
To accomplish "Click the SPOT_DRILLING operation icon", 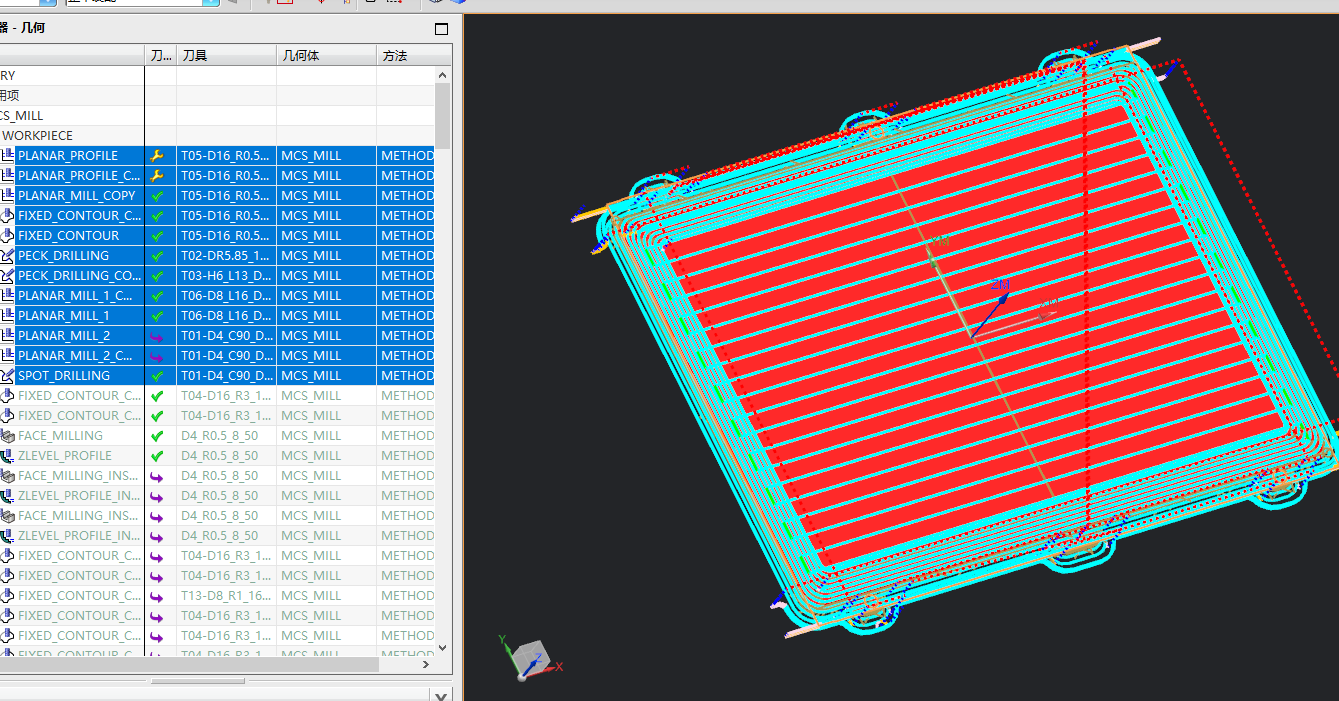I will pyautogui.click(x=8, y=376).
